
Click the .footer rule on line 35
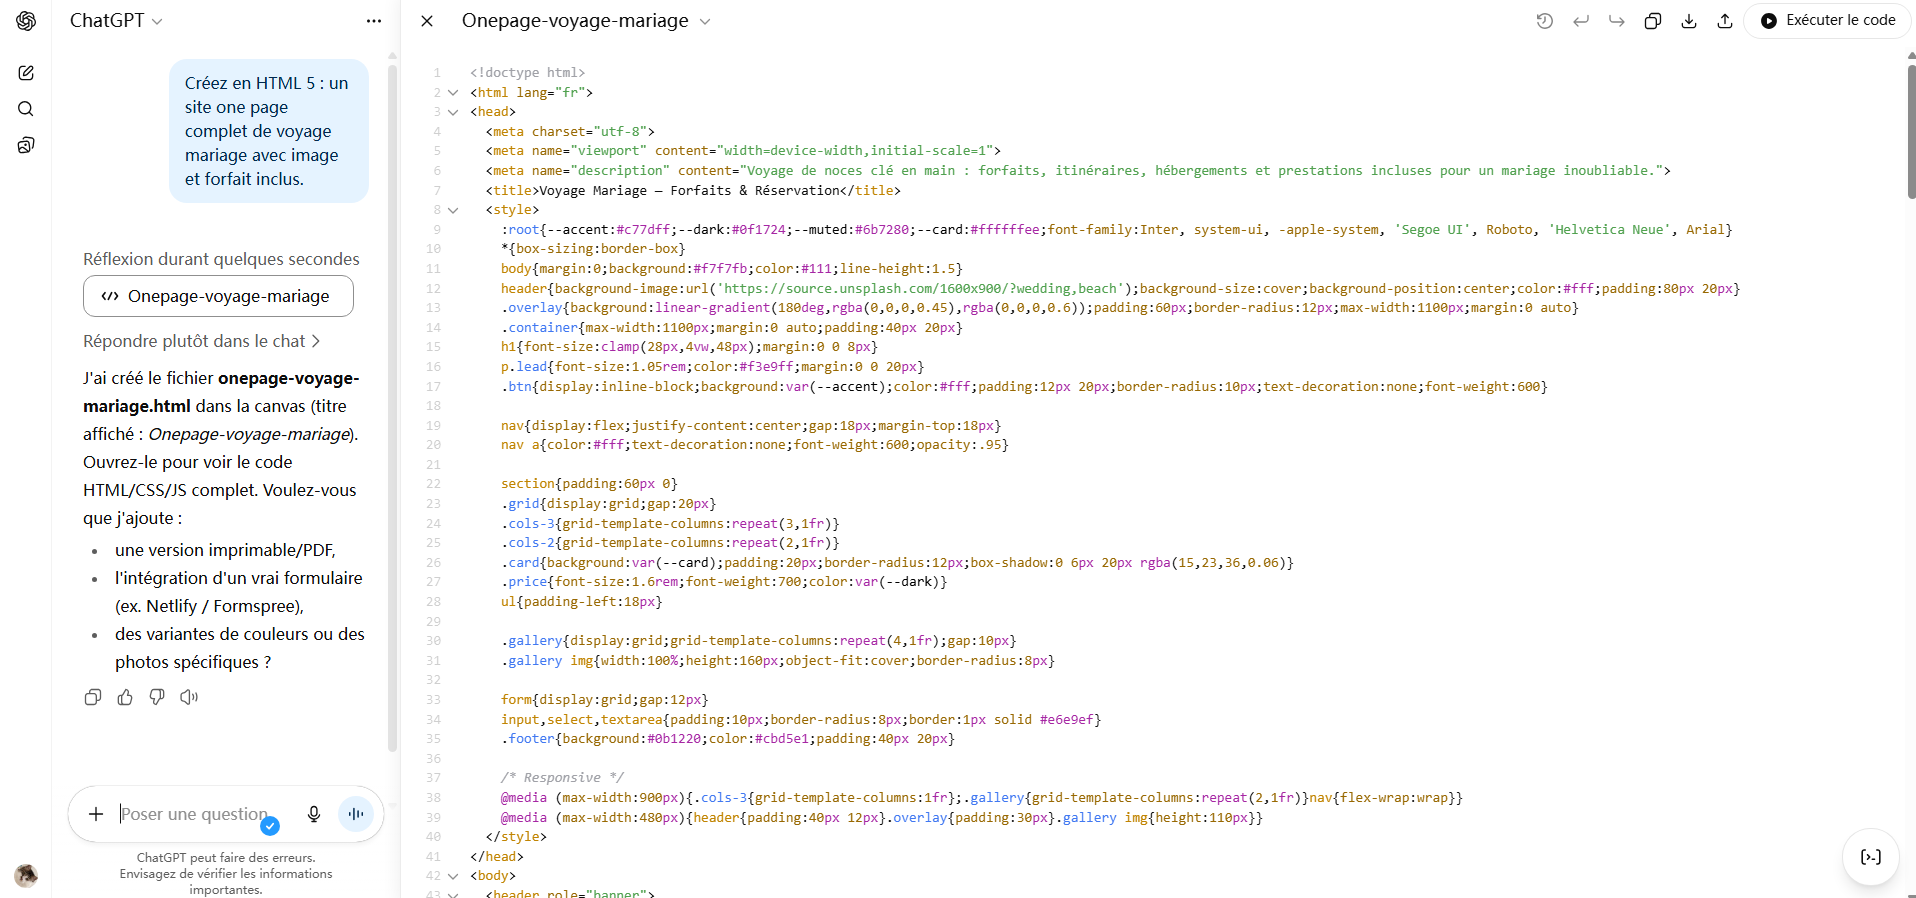[728, 739]
